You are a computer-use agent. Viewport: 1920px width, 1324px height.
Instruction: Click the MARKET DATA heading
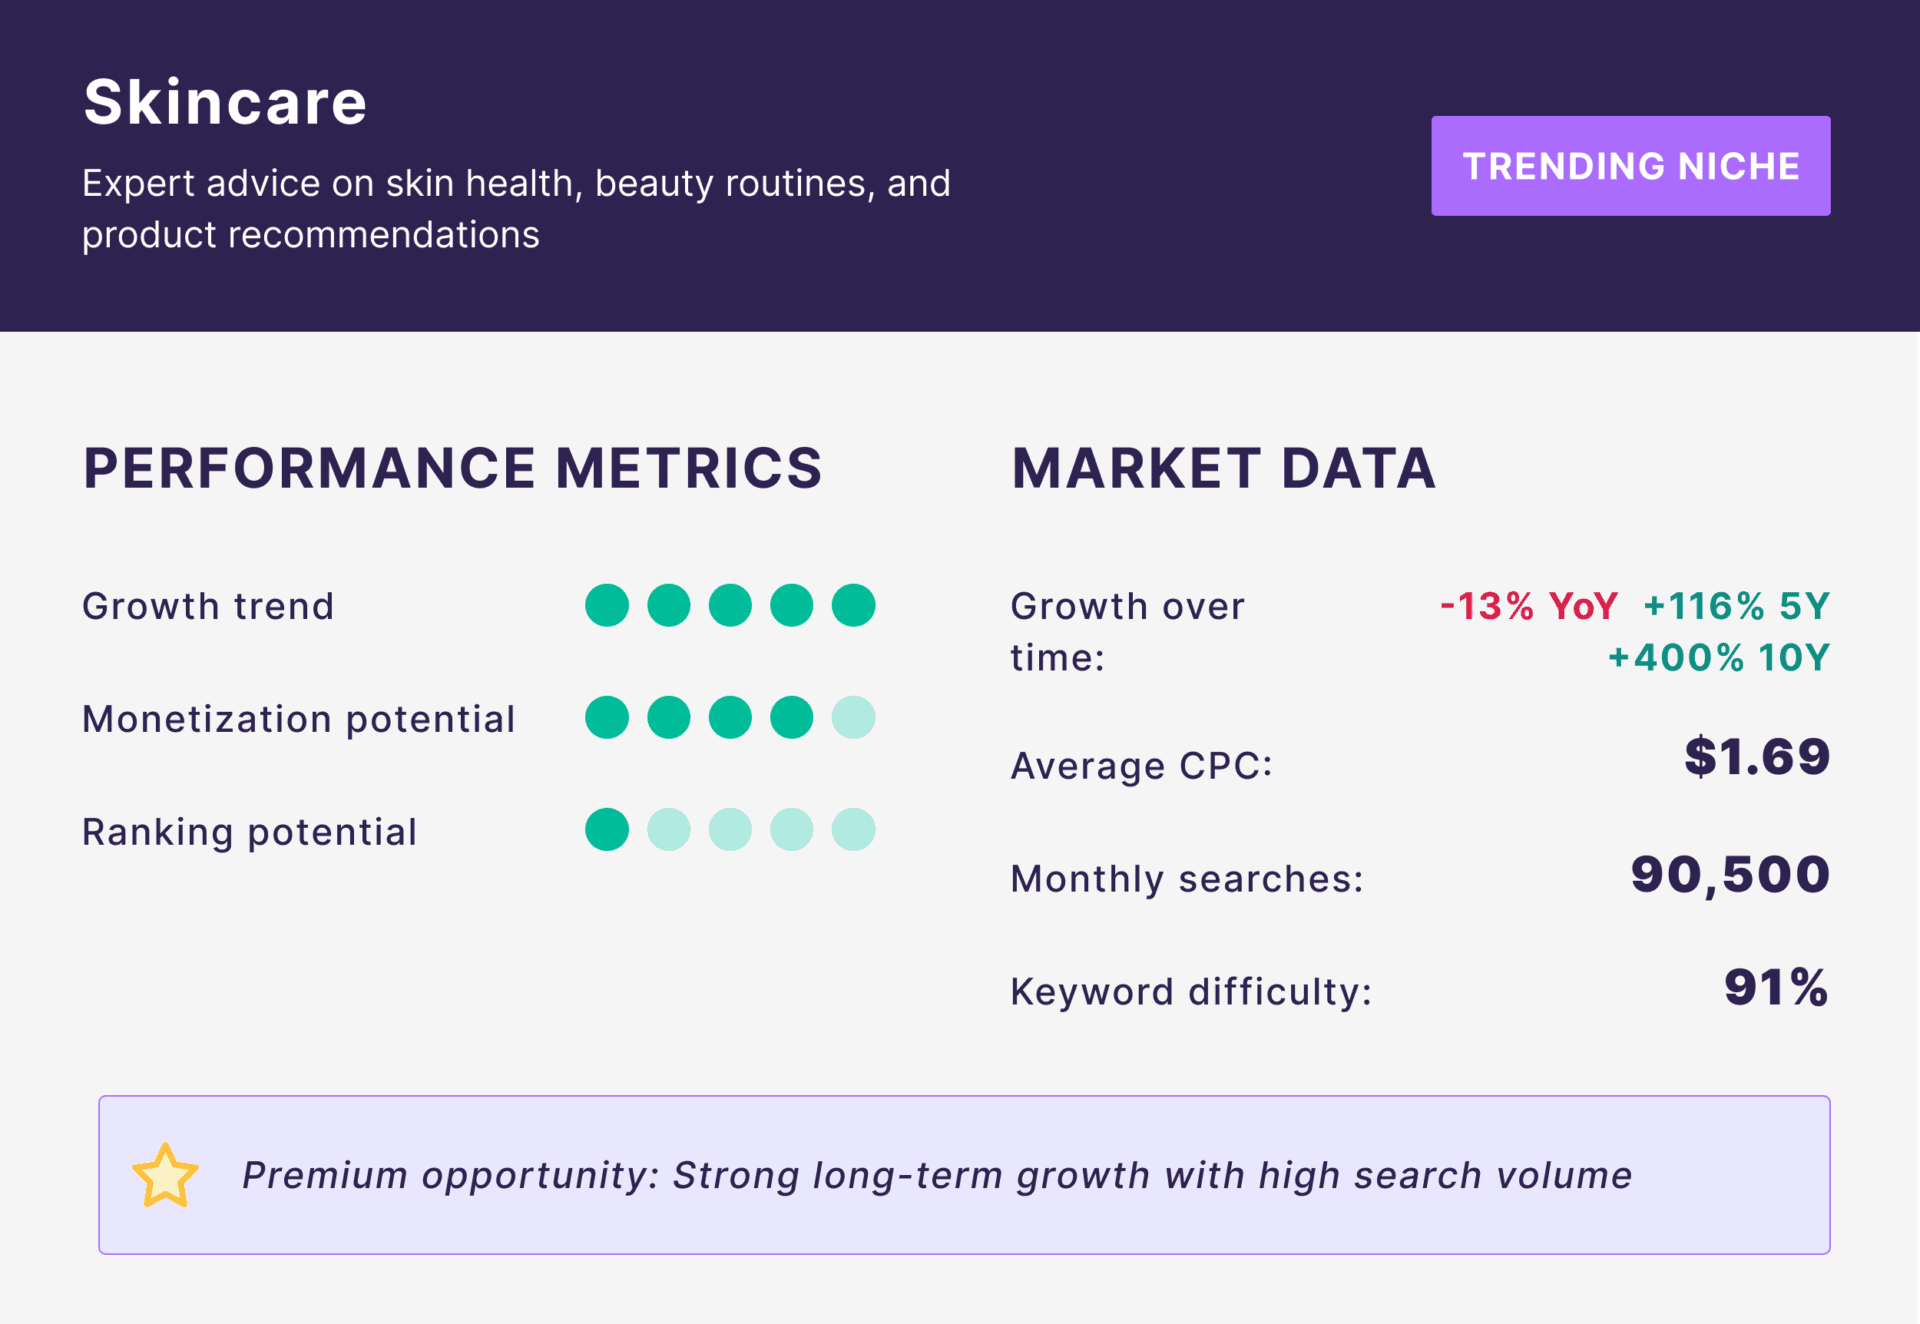point(1223,468)
